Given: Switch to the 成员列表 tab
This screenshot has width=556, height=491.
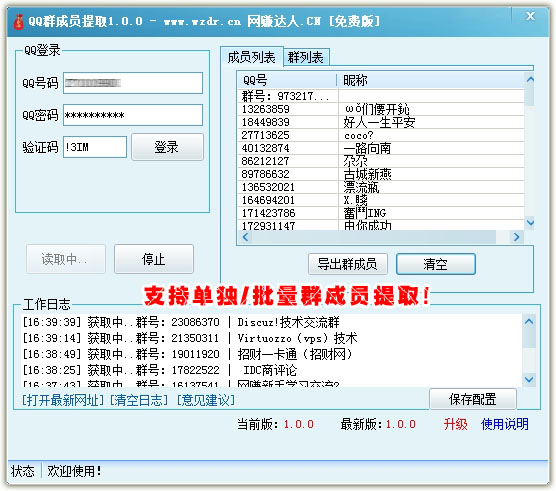Looking at the screenshot, I should click(251, 57).
